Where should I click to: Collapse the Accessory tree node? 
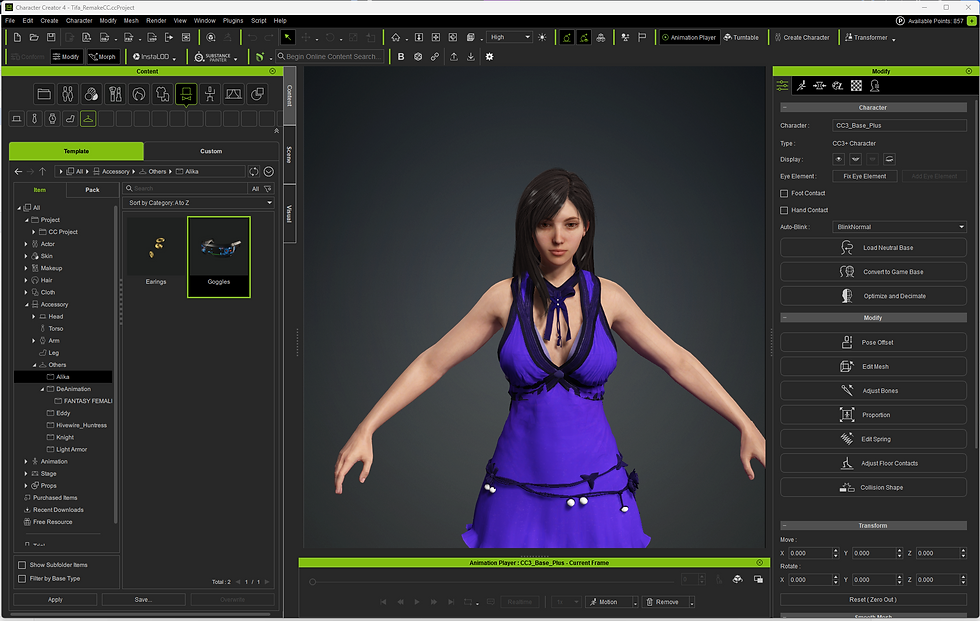[x=27, y=305]
